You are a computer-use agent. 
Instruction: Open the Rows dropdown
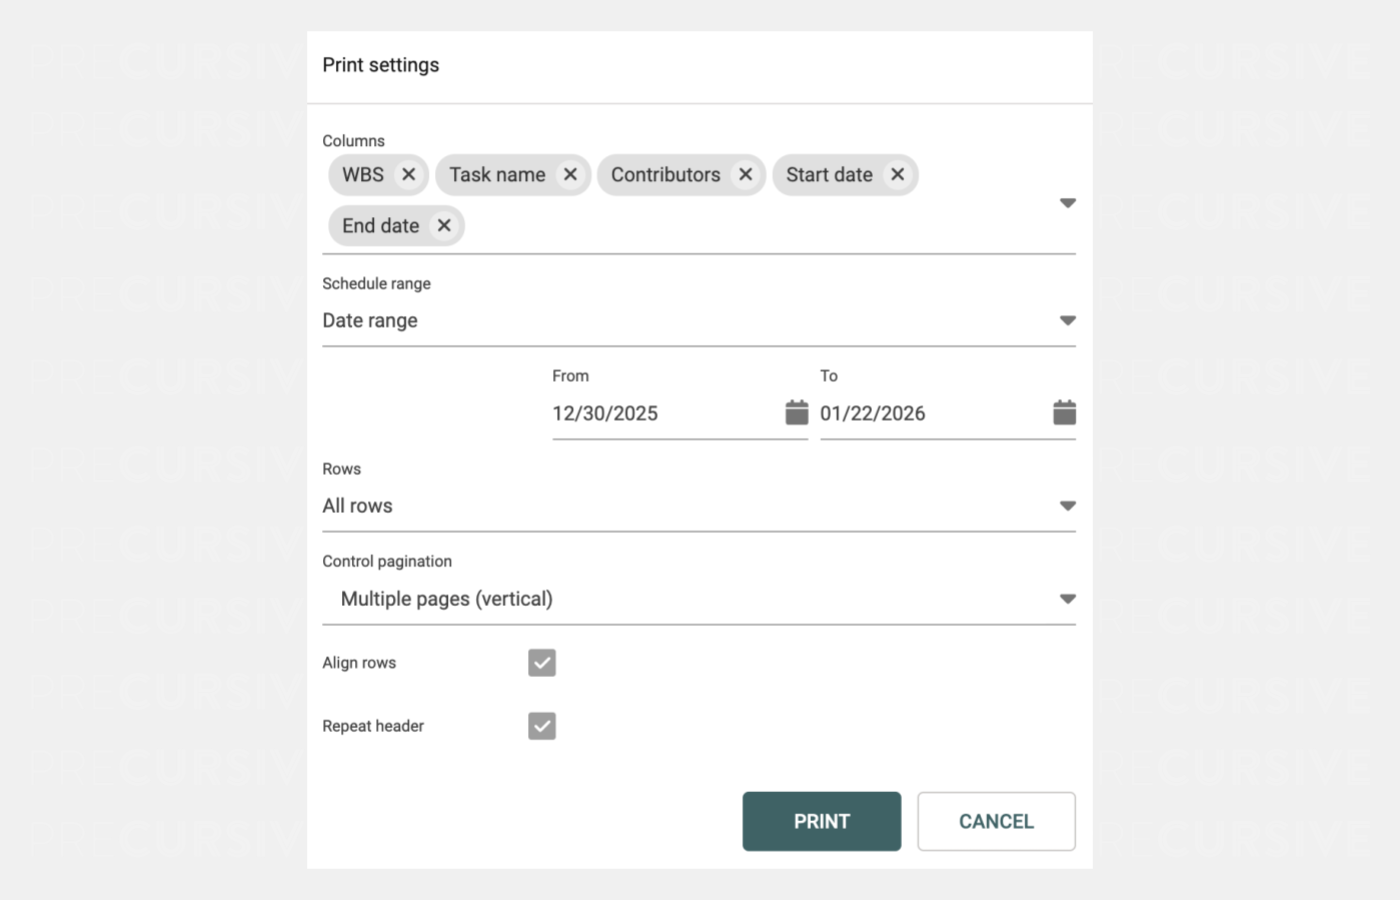point(1067,506)
